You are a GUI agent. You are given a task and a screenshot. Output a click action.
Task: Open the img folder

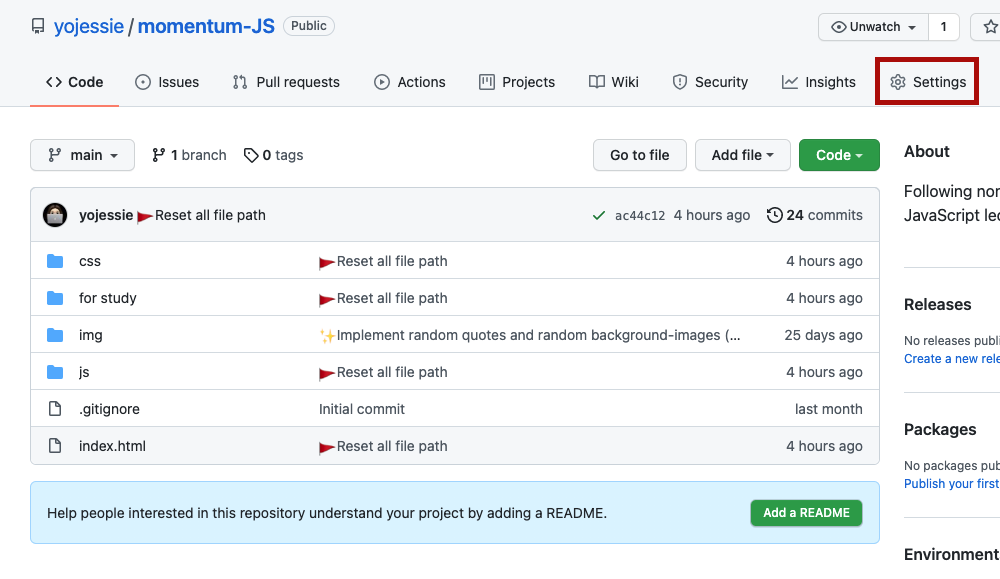91,335
